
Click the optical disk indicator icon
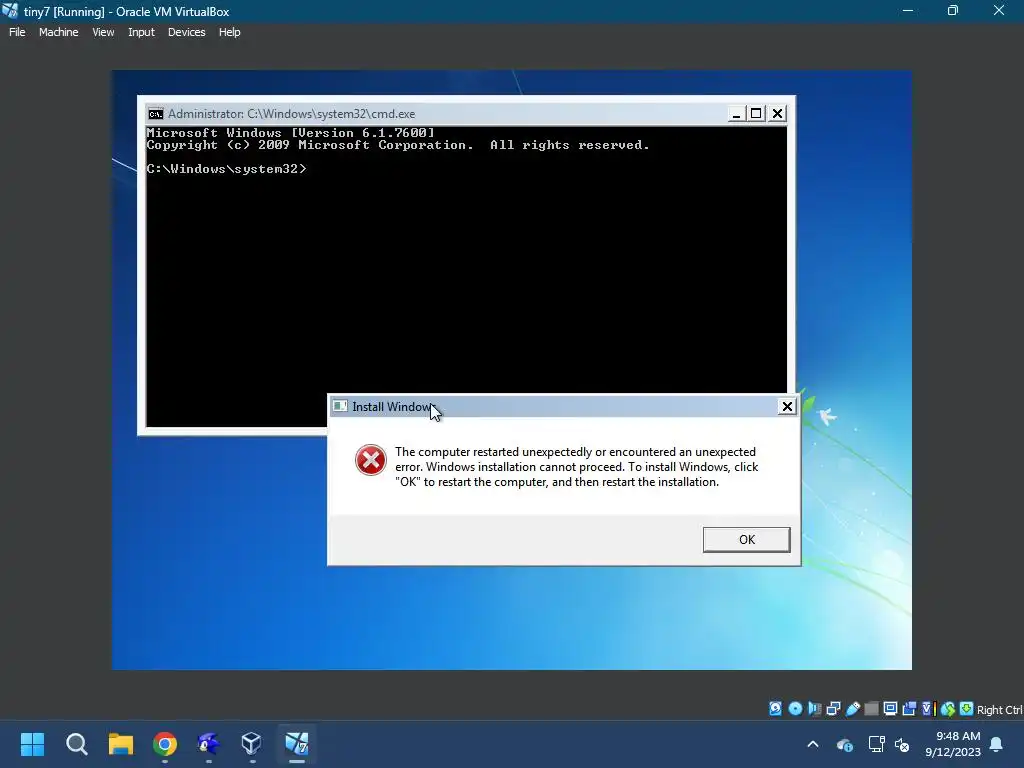[x=795, y=709]
